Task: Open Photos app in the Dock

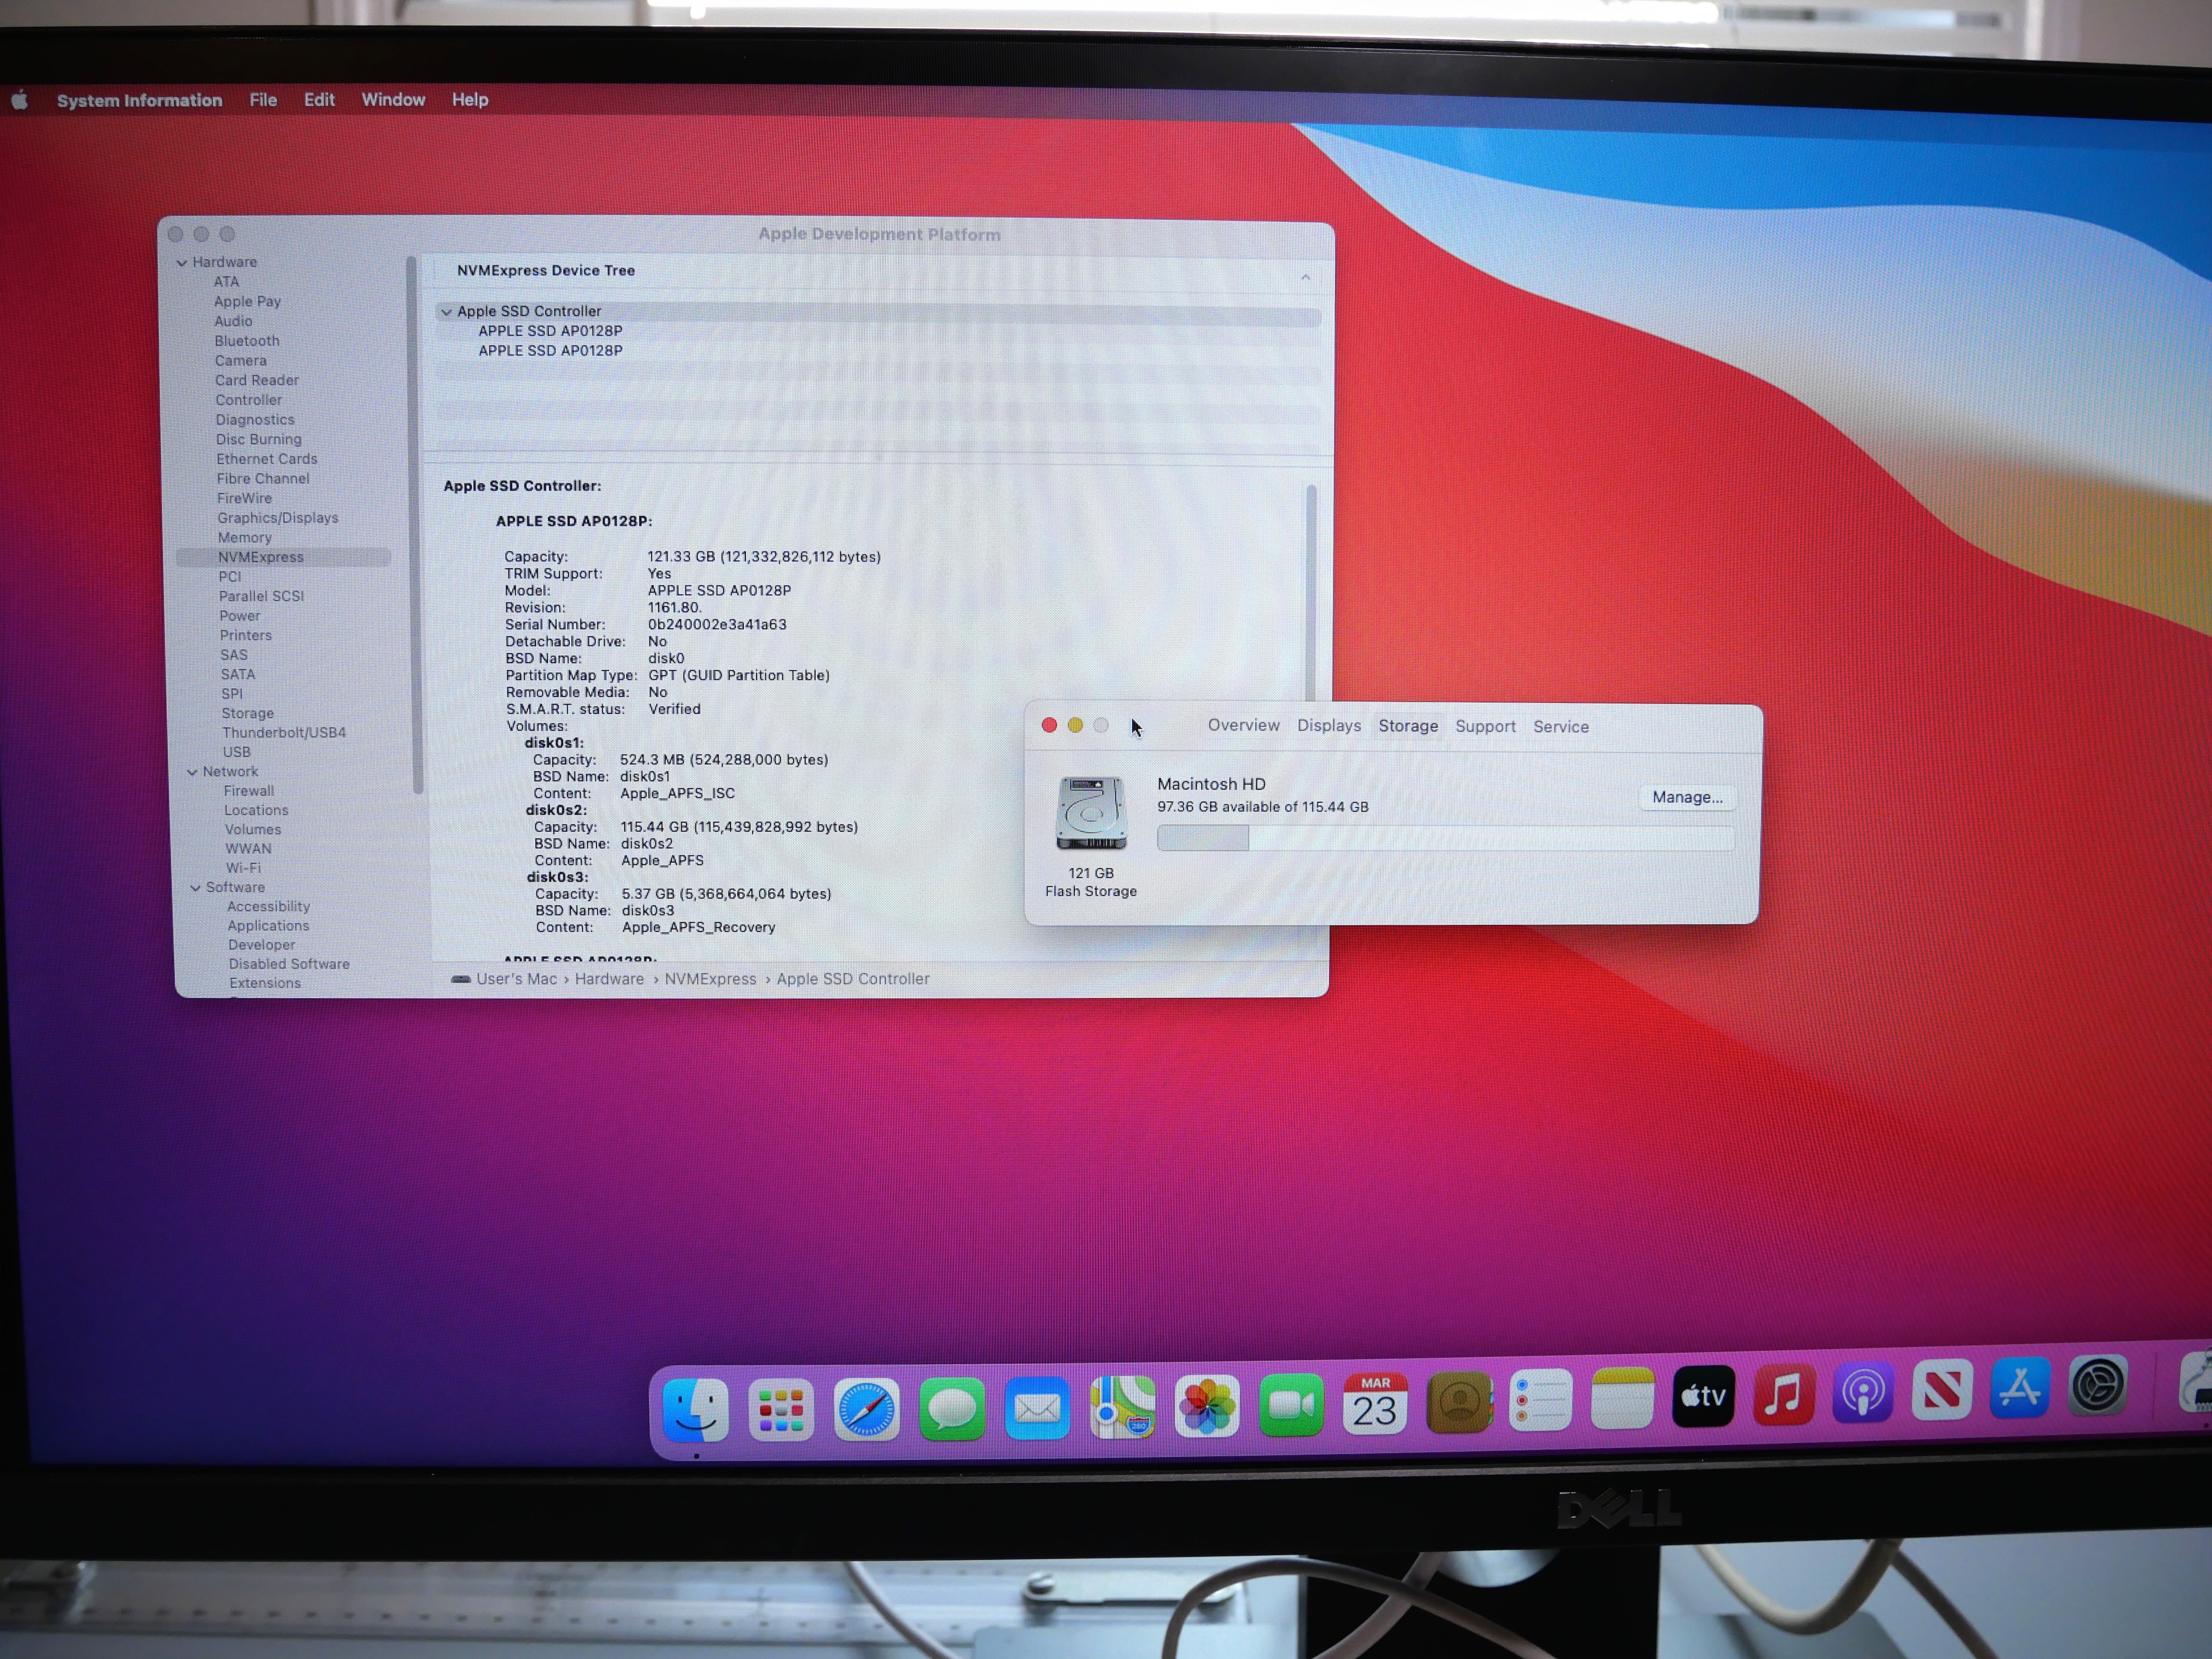Action: tap(1207, 1406)
